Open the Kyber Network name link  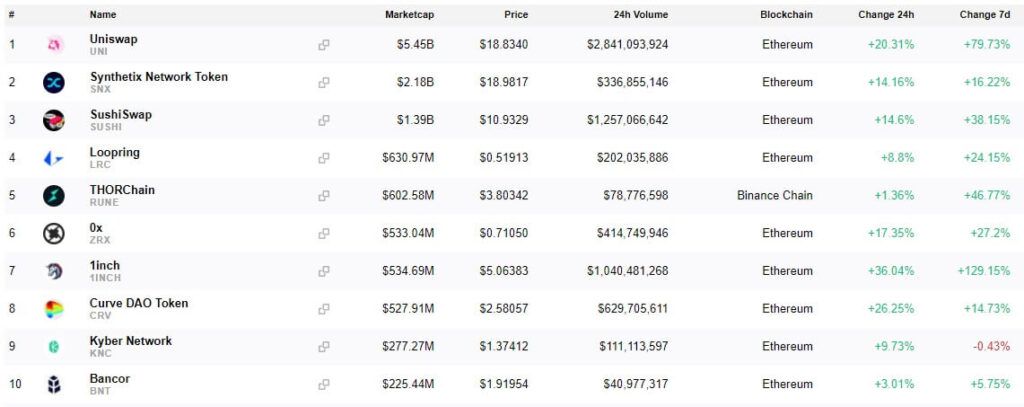coord(131,341)
